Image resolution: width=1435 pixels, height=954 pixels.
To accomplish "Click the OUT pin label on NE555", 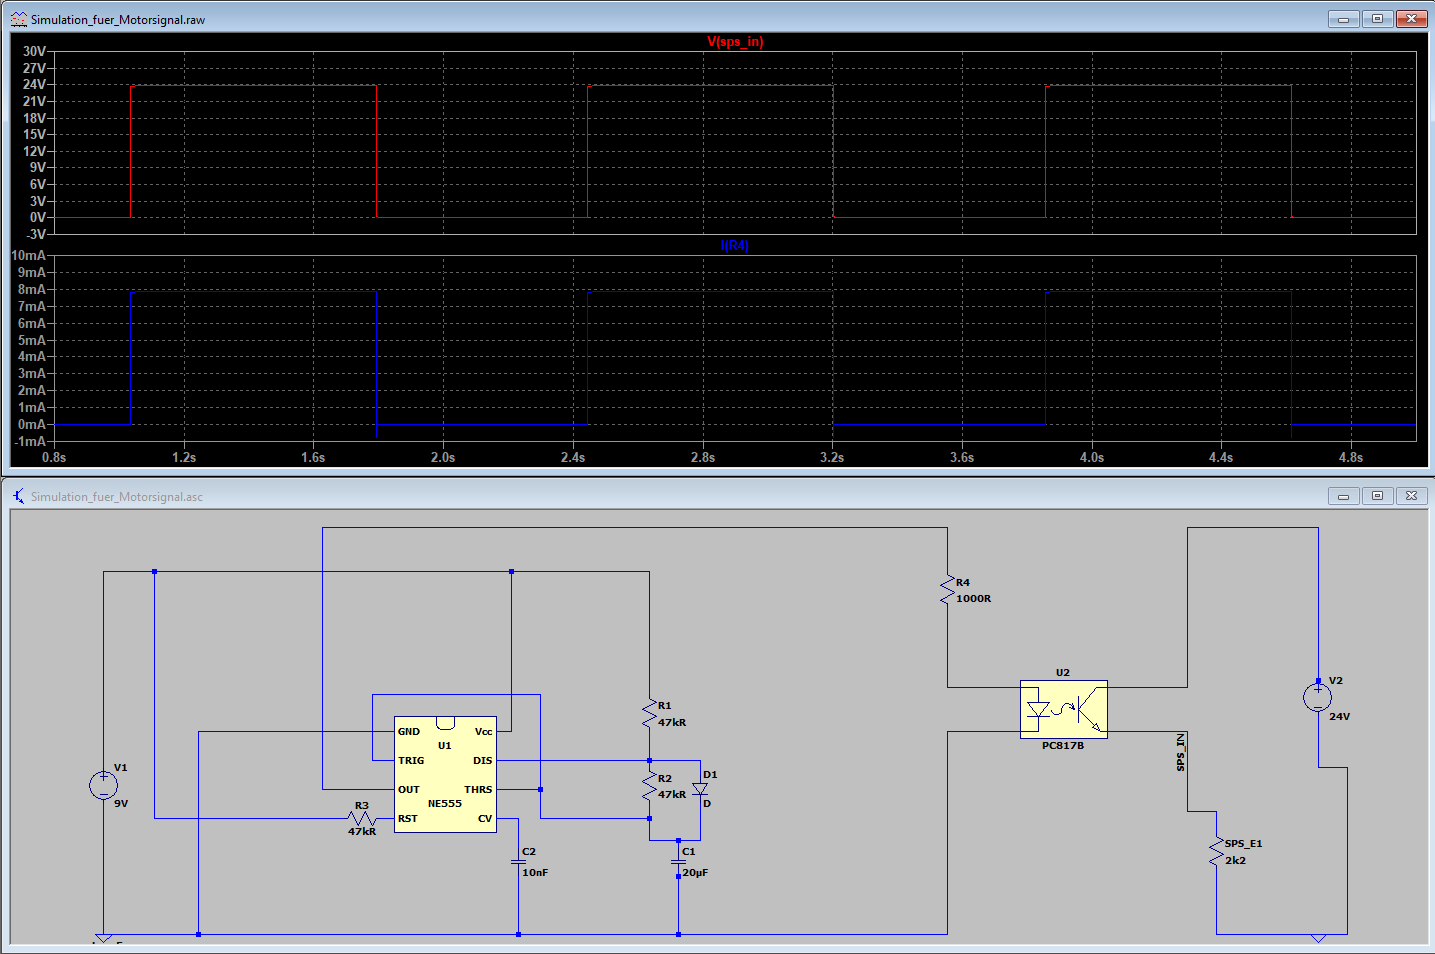I will pos(409,790).
